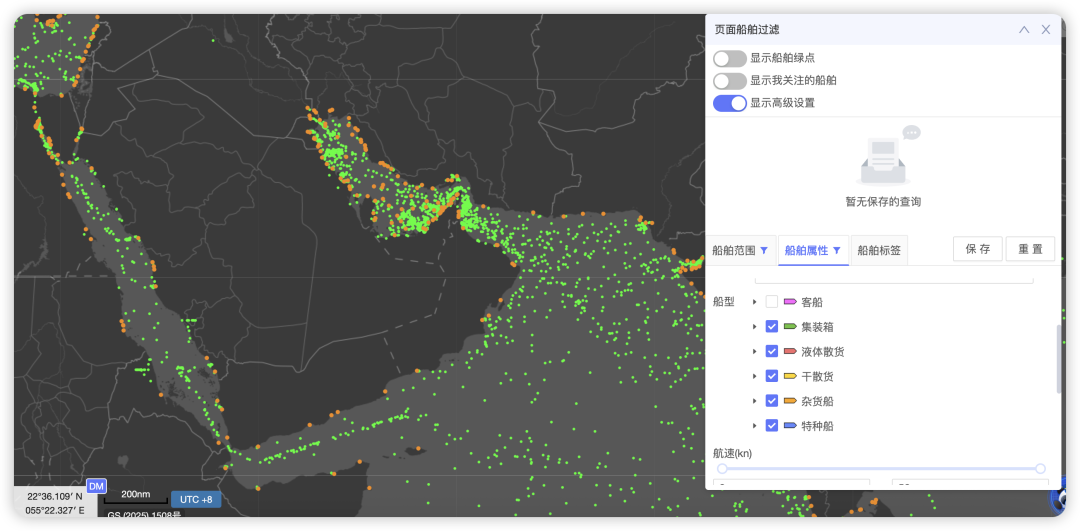Image resolution: width=1080 pixels, height=531 pixels.
Task: Click the 22°36.109′ N latitude readout
Action: [55, 496]
